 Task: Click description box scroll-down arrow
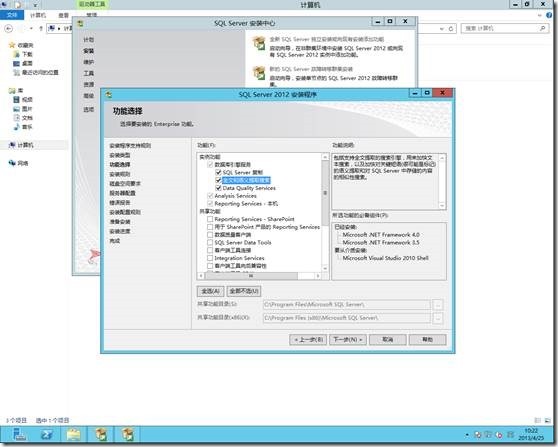(x=442, y=205)
